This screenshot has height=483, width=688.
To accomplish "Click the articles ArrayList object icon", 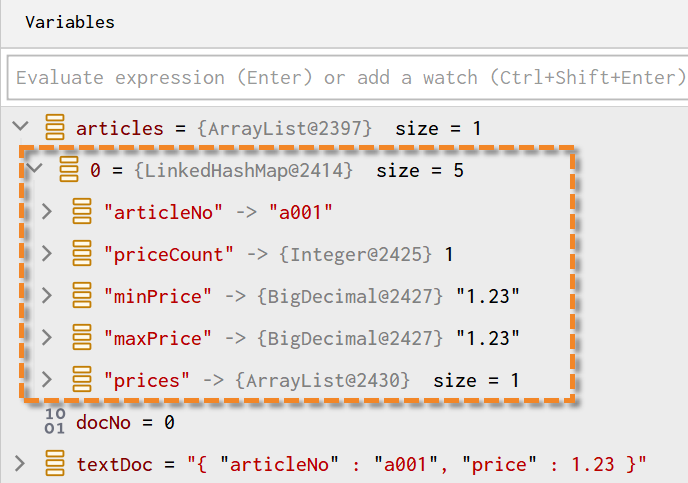I will point(55,127).
